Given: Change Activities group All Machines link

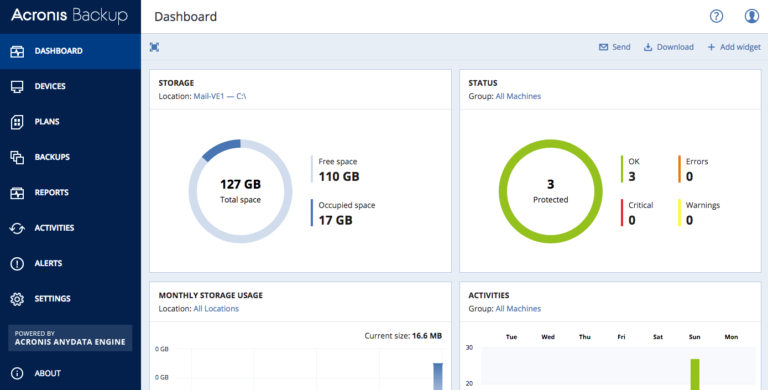Looking at the screenshot, I should click(518, 309).
